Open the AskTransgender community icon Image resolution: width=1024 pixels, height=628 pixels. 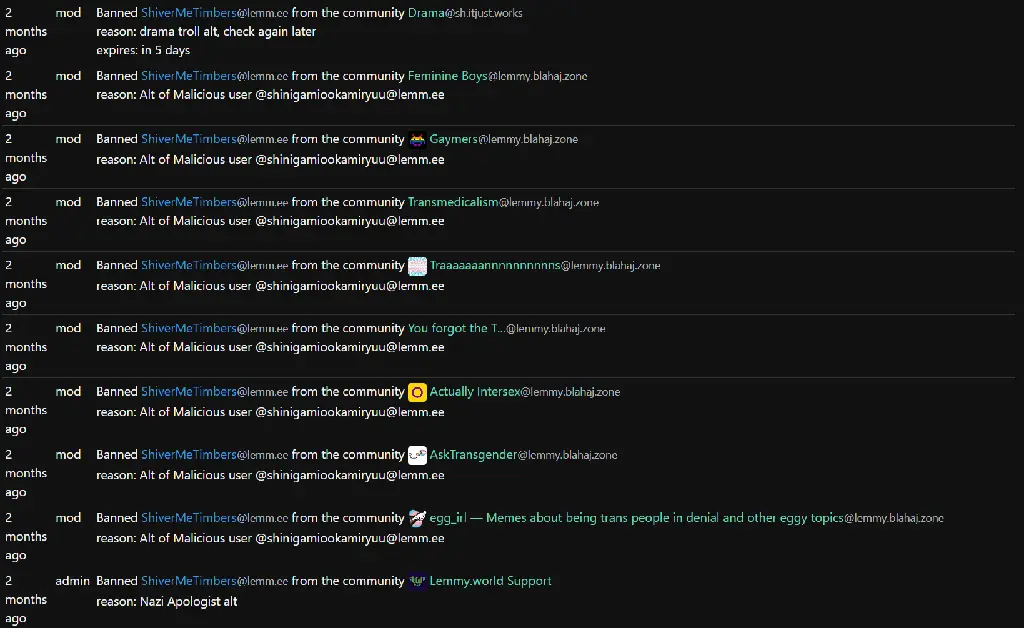417,455
